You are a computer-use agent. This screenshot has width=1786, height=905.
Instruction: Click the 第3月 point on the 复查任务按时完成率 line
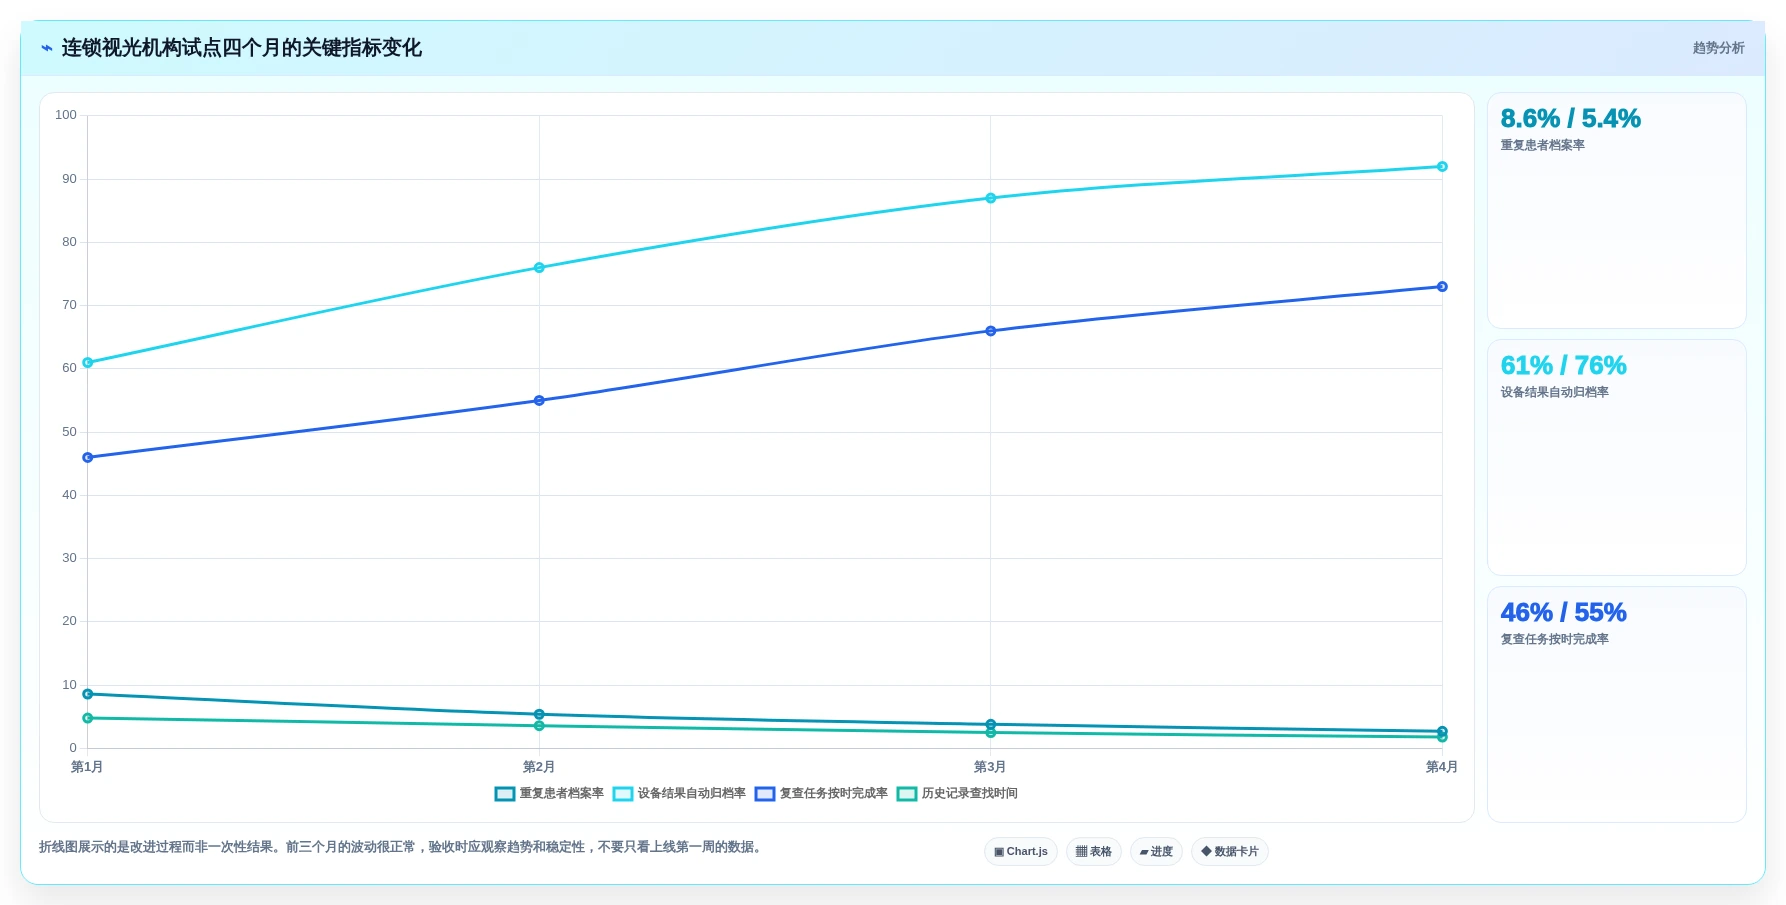tap(991, 331)
